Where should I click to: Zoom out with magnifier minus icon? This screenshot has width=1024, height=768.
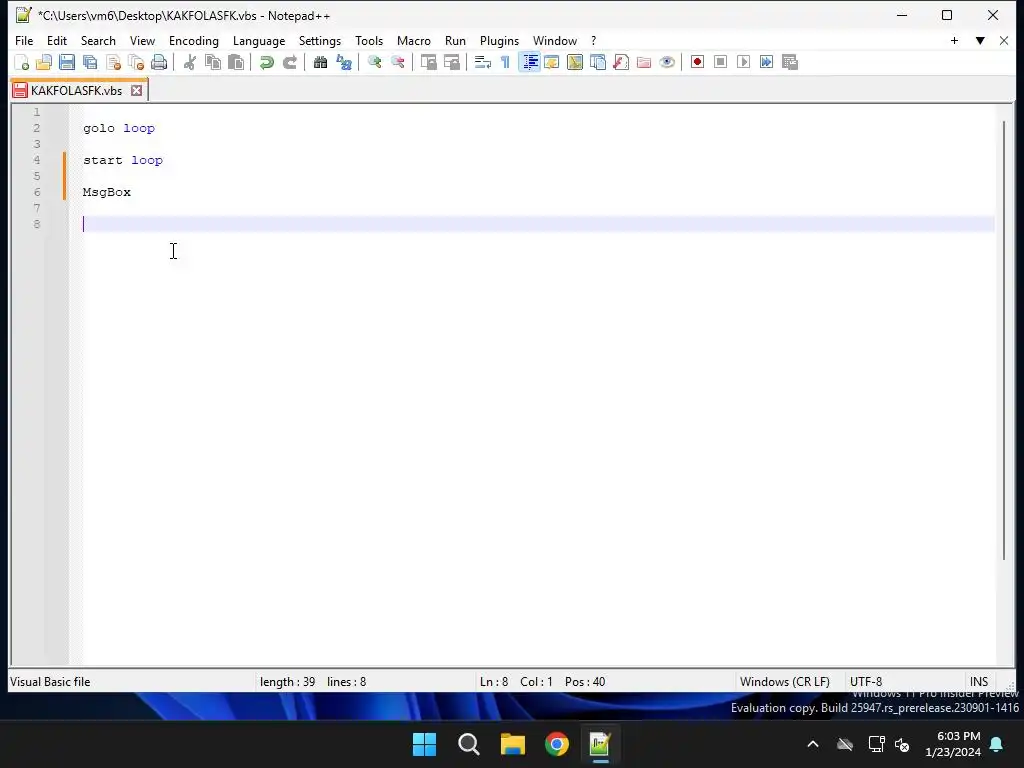pyautogui.click(x=397, y=62)
